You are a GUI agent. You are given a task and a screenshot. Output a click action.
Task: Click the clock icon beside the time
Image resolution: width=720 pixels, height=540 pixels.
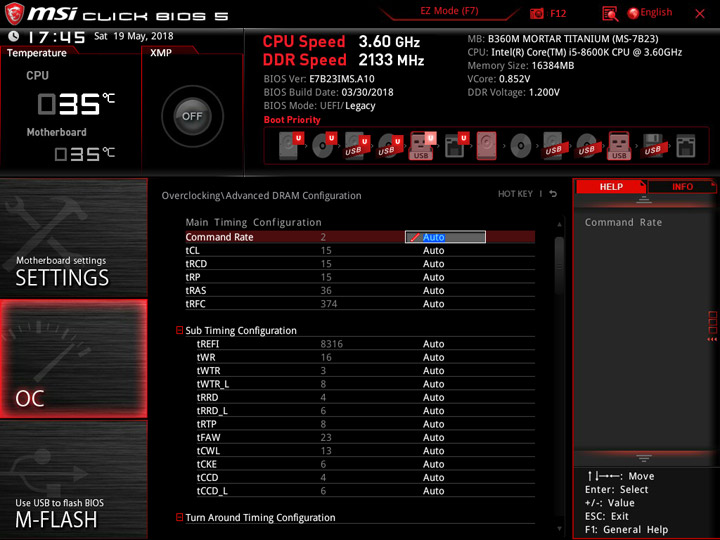[14, 36]
